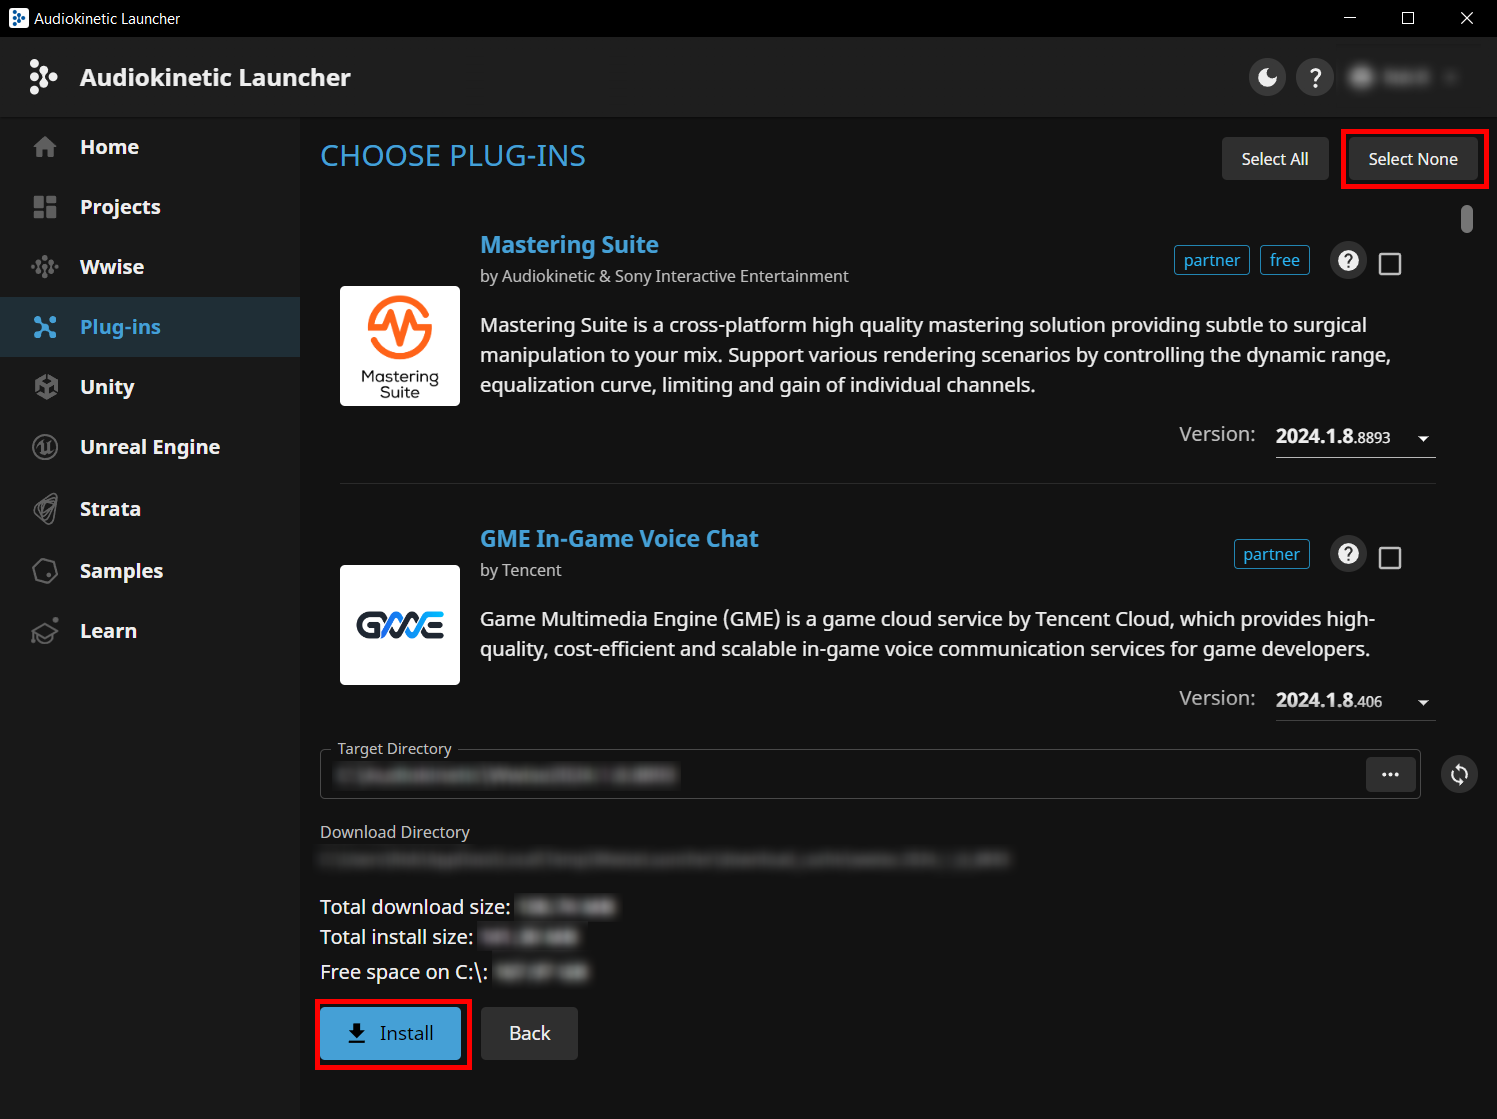The width and height of the screenshot is (1497, 1119).
Task: Browse target directory with ellipsis button
Action: coord(1390,774)
